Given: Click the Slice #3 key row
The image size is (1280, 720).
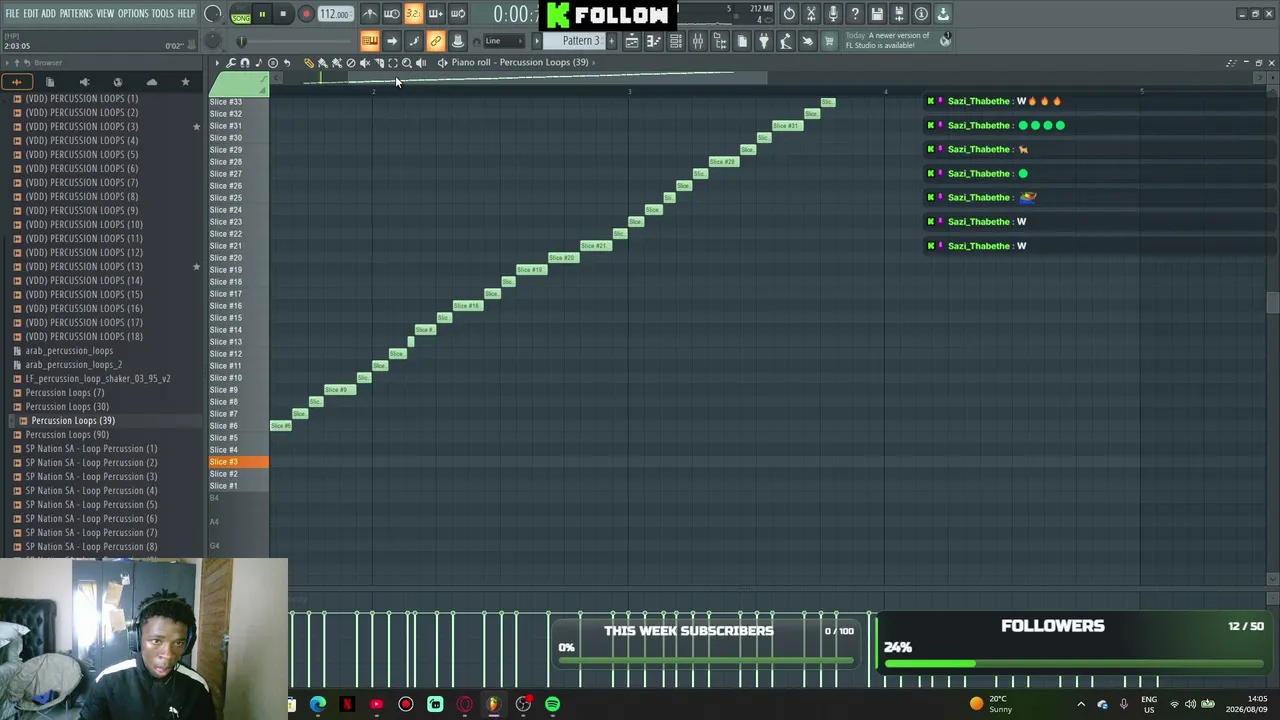Looking at the screenshot, I should tap(239, 462).
